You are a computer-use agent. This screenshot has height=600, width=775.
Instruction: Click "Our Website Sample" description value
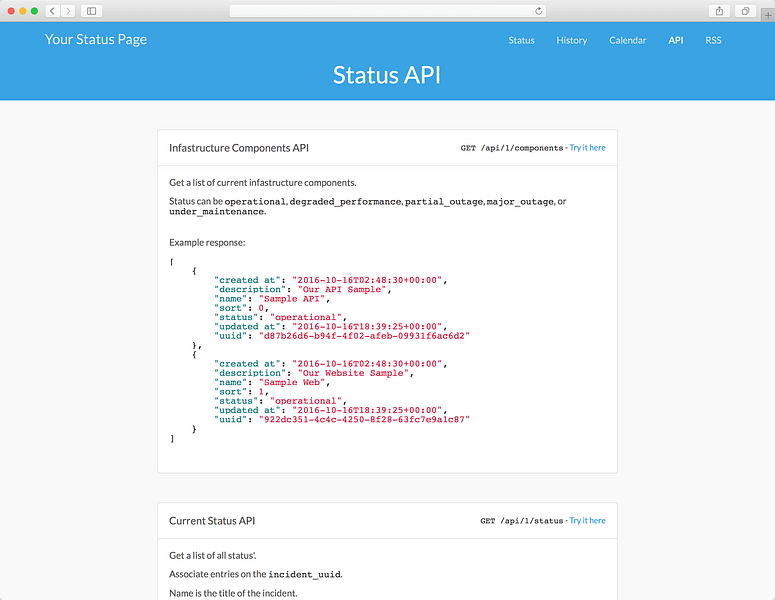(x=353, y=373)
